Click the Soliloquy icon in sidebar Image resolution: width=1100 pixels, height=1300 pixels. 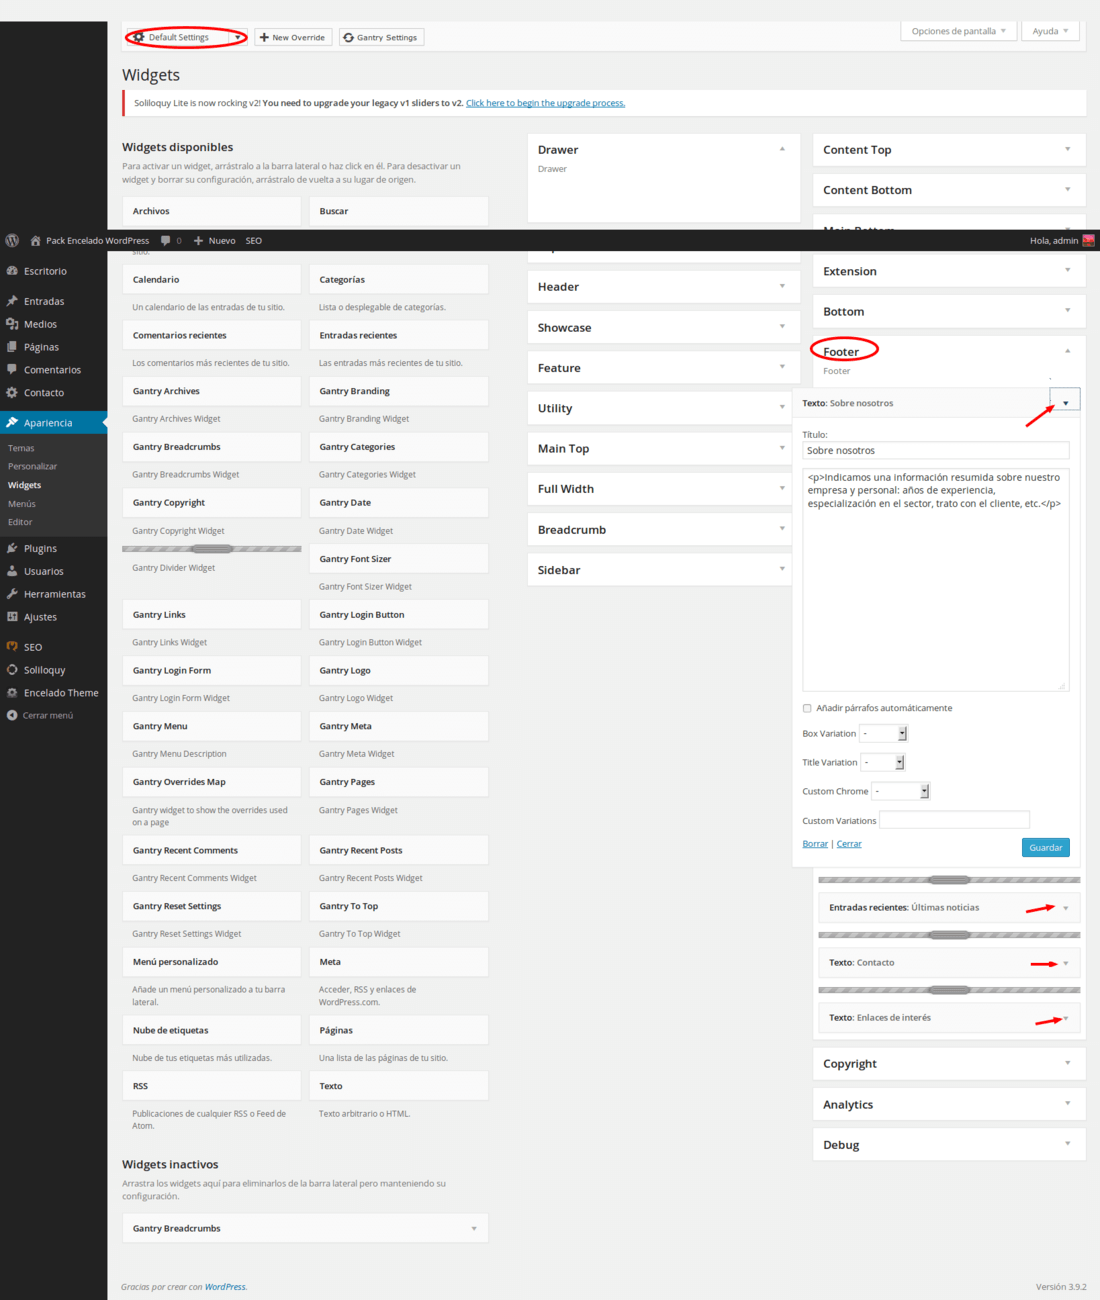click(x=12, y=670)
